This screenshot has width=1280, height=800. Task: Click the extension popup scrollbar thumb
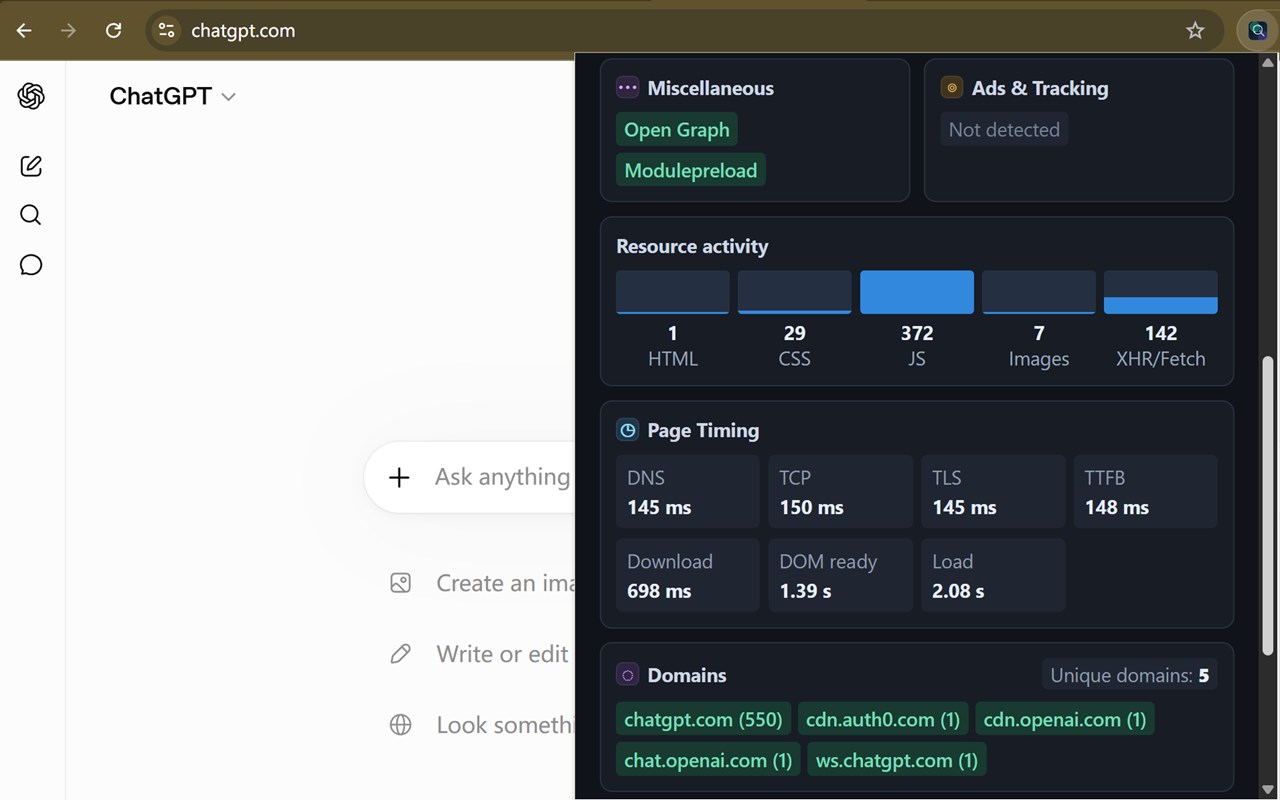click(x=1267, y=505)
